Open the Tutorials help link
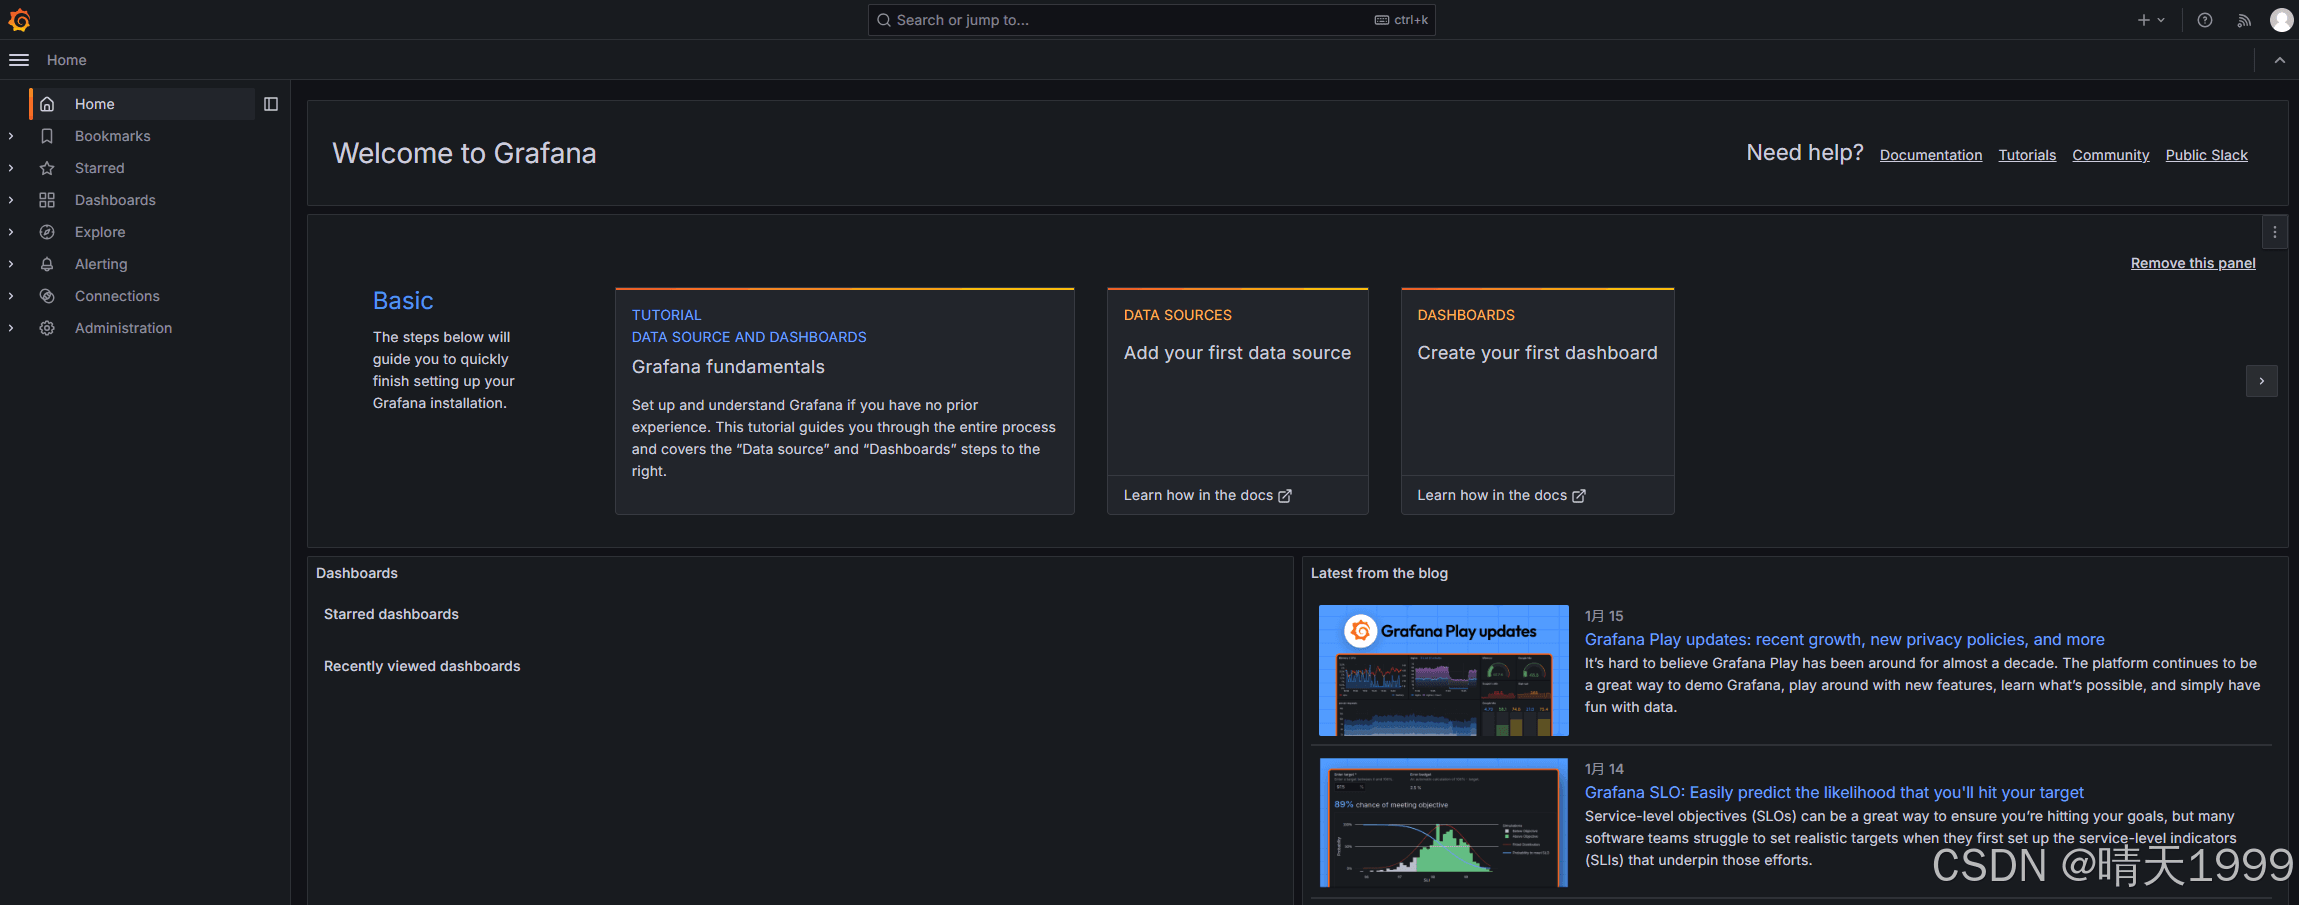This screenshot has width=2299, height=905. (2027, 155)
